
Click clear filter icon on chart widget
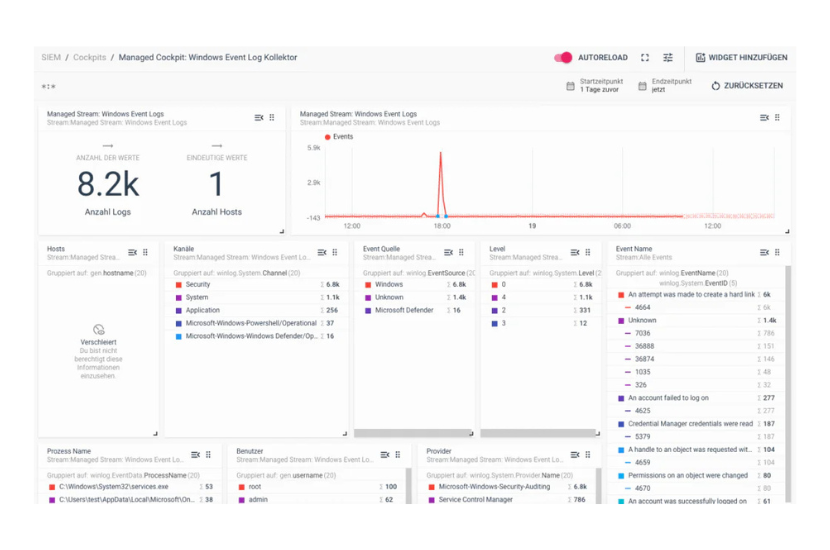[764, 118]
